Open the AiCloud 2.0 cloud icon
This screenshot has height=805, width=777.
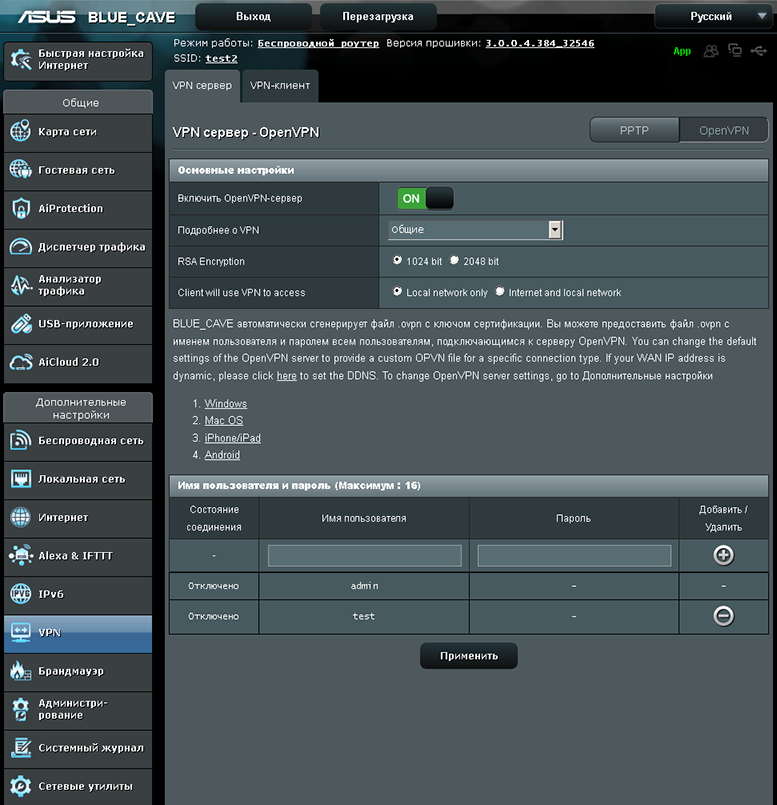(x=21, y=362)
